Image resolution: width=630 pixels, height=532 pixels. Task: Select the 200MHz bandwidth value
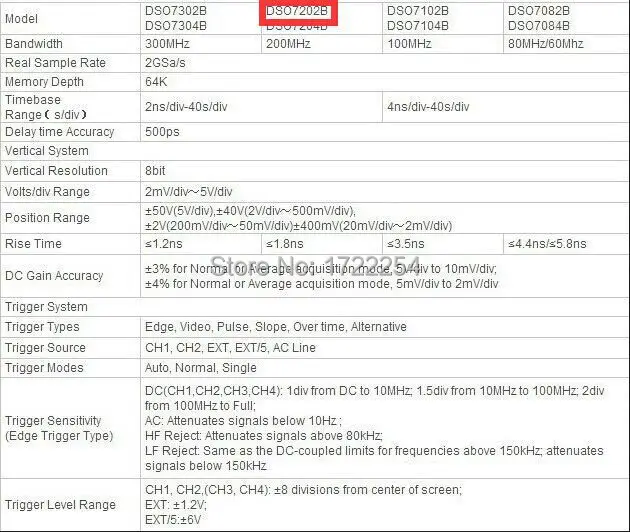tap(288, 44)
